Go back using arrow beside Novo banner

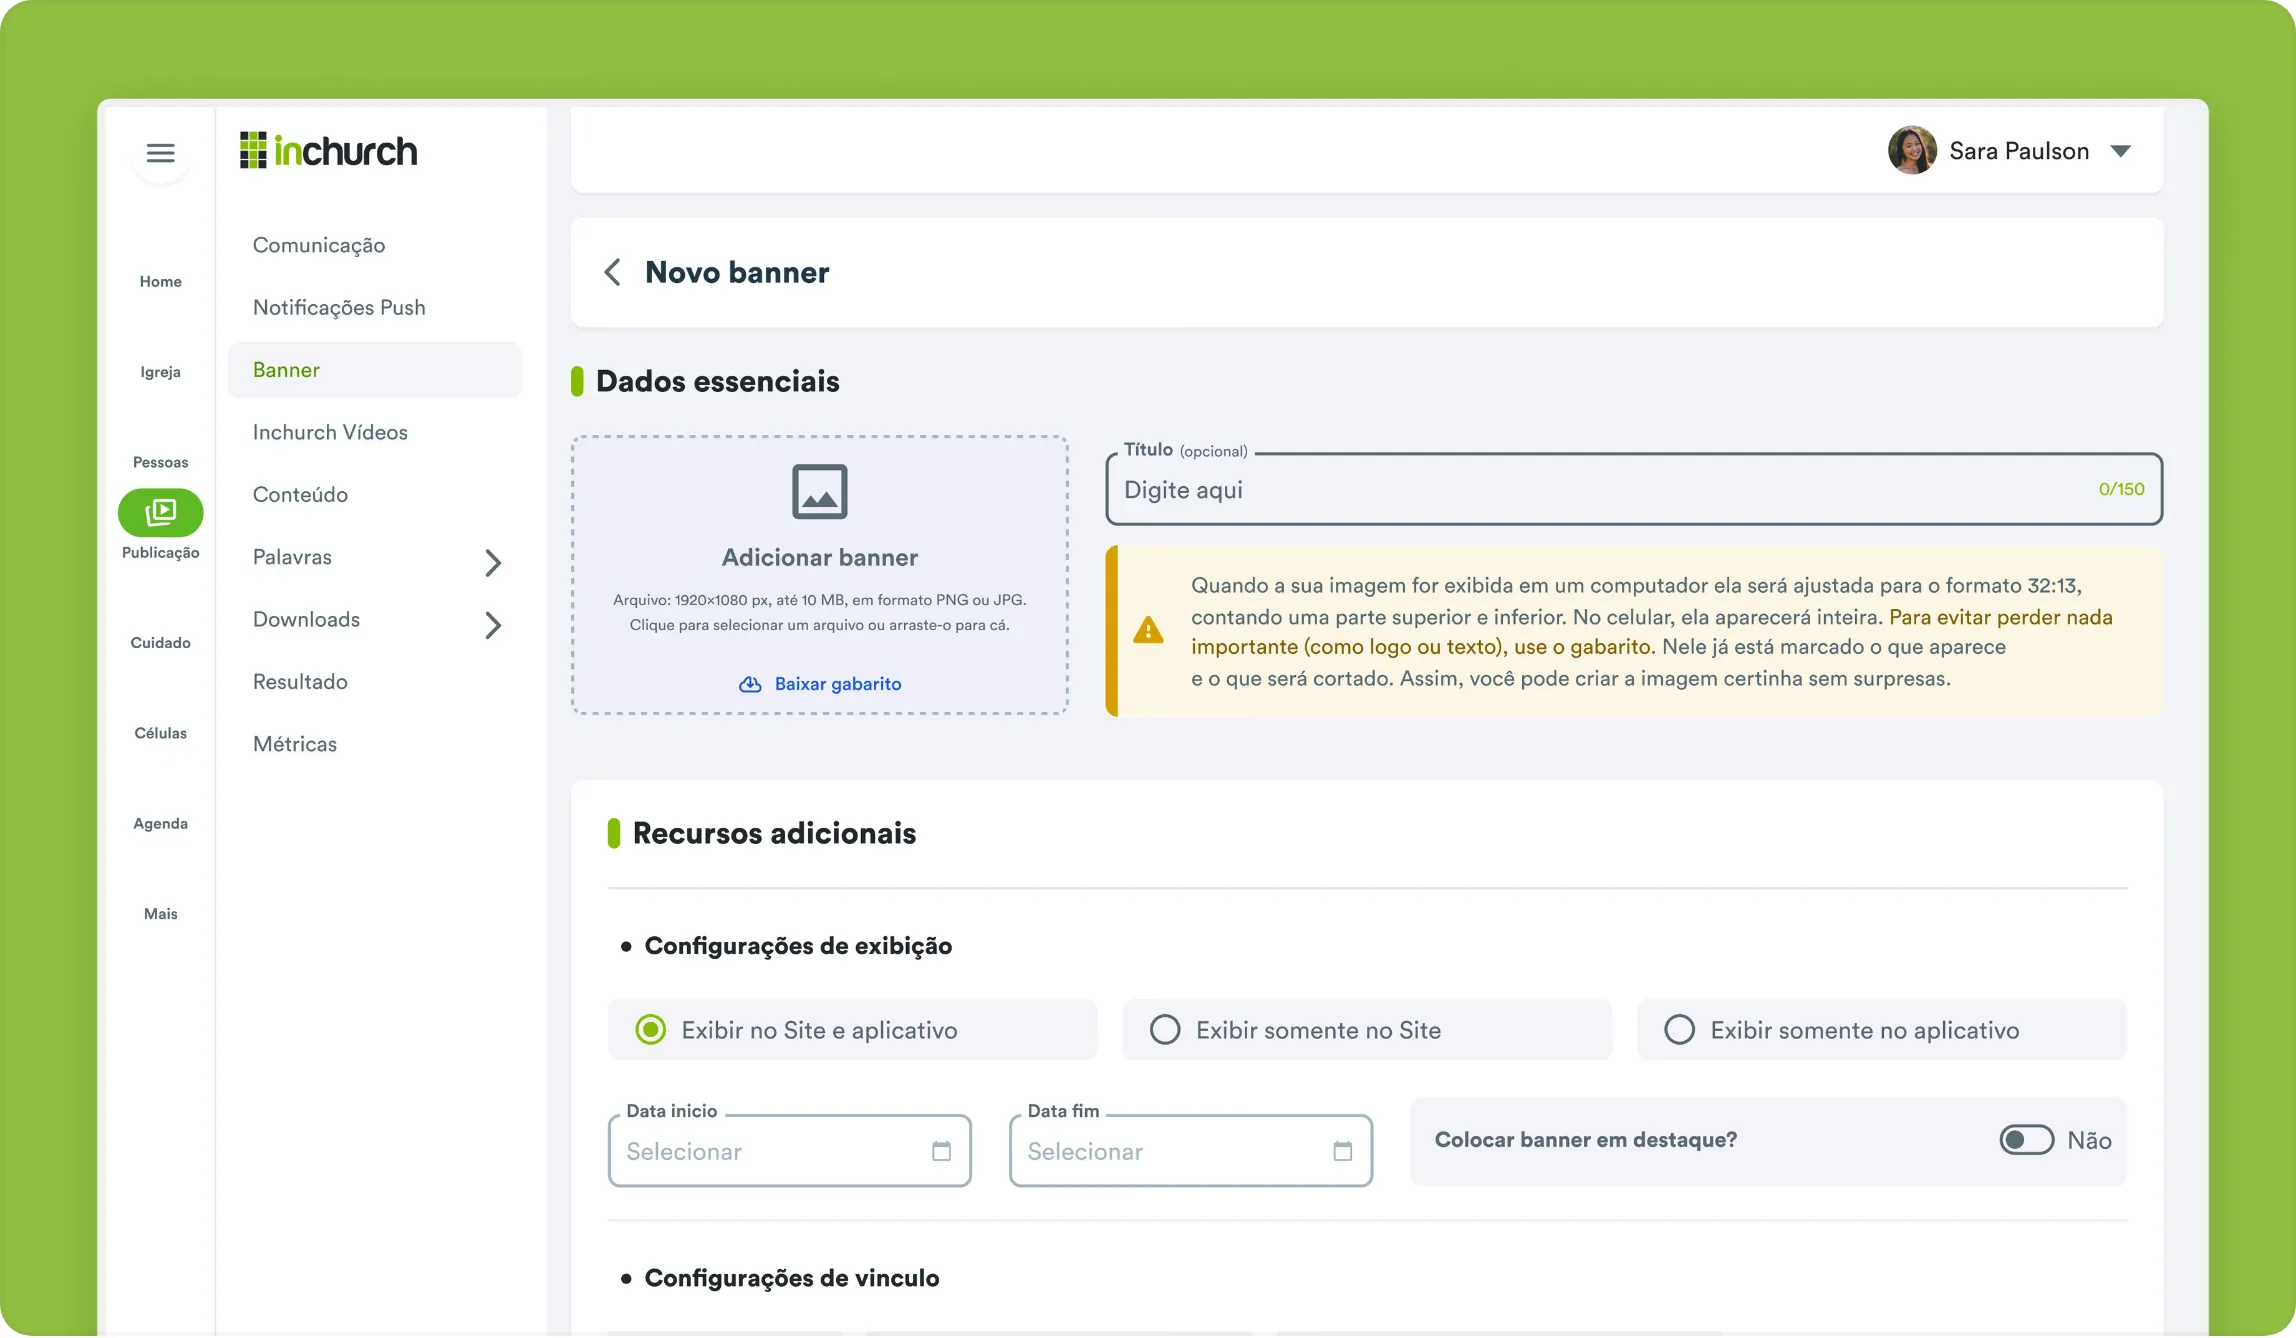[x=612, y=272]
